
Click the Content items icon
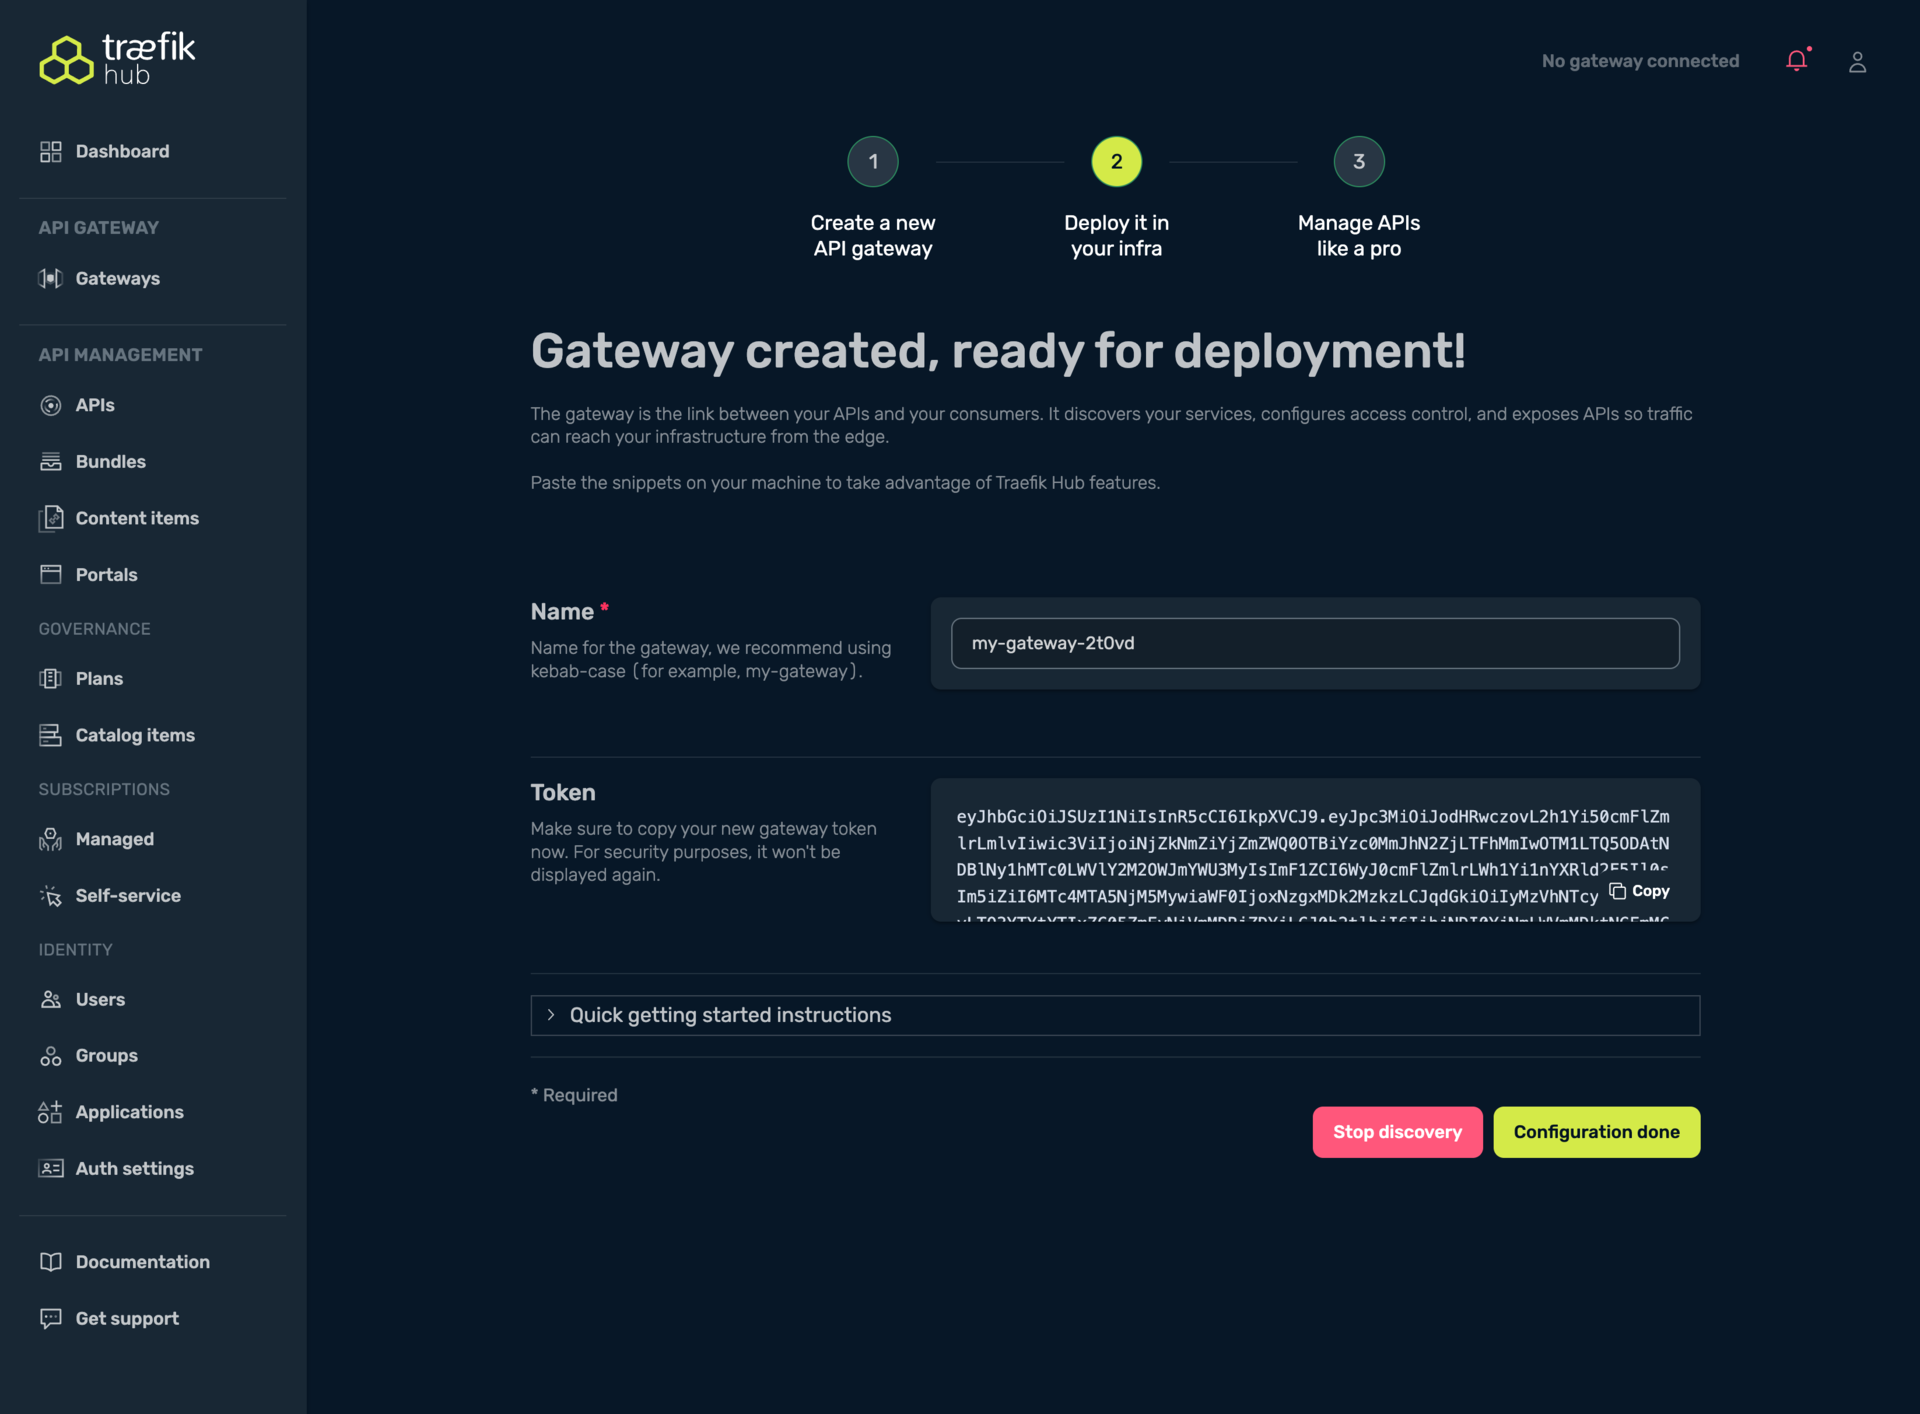point(51,518)
